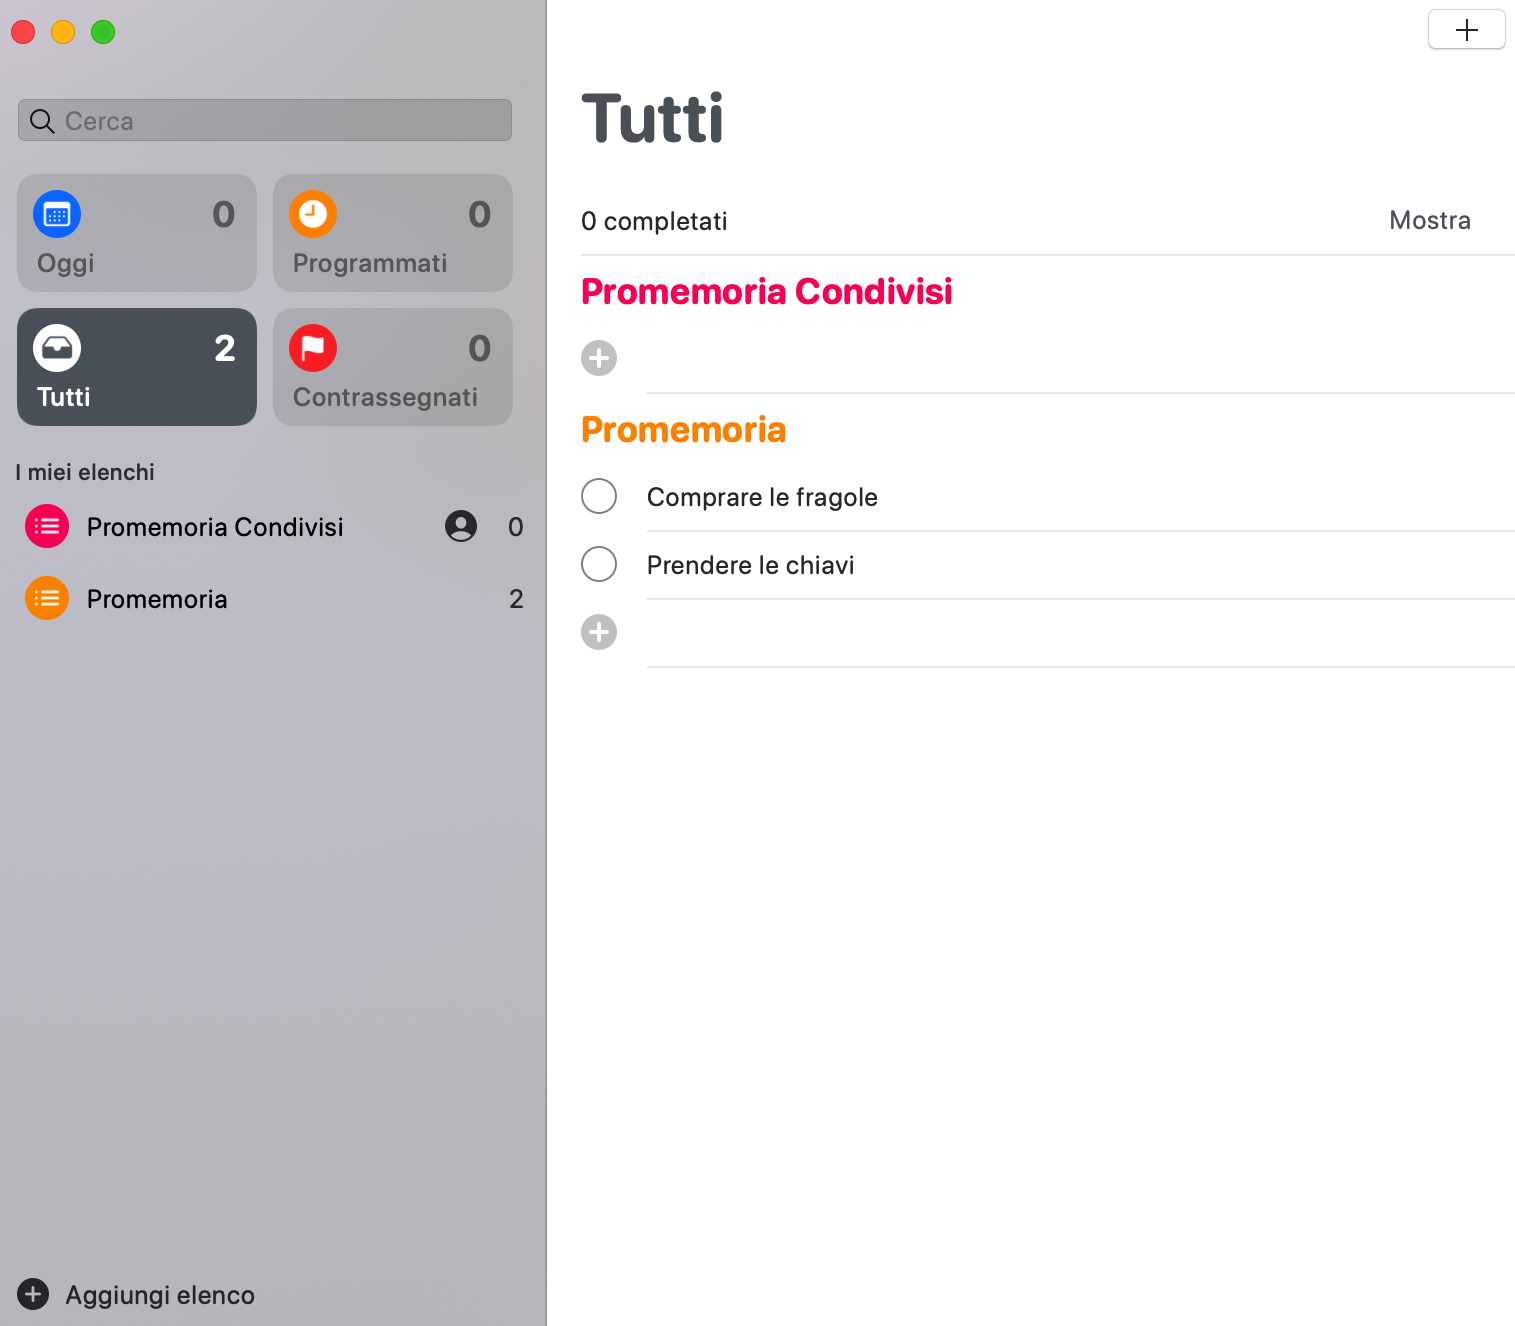Mark Comprare le fragole as completed
The width and height of the screenshot is (1515, 1326).
(599, 496)
